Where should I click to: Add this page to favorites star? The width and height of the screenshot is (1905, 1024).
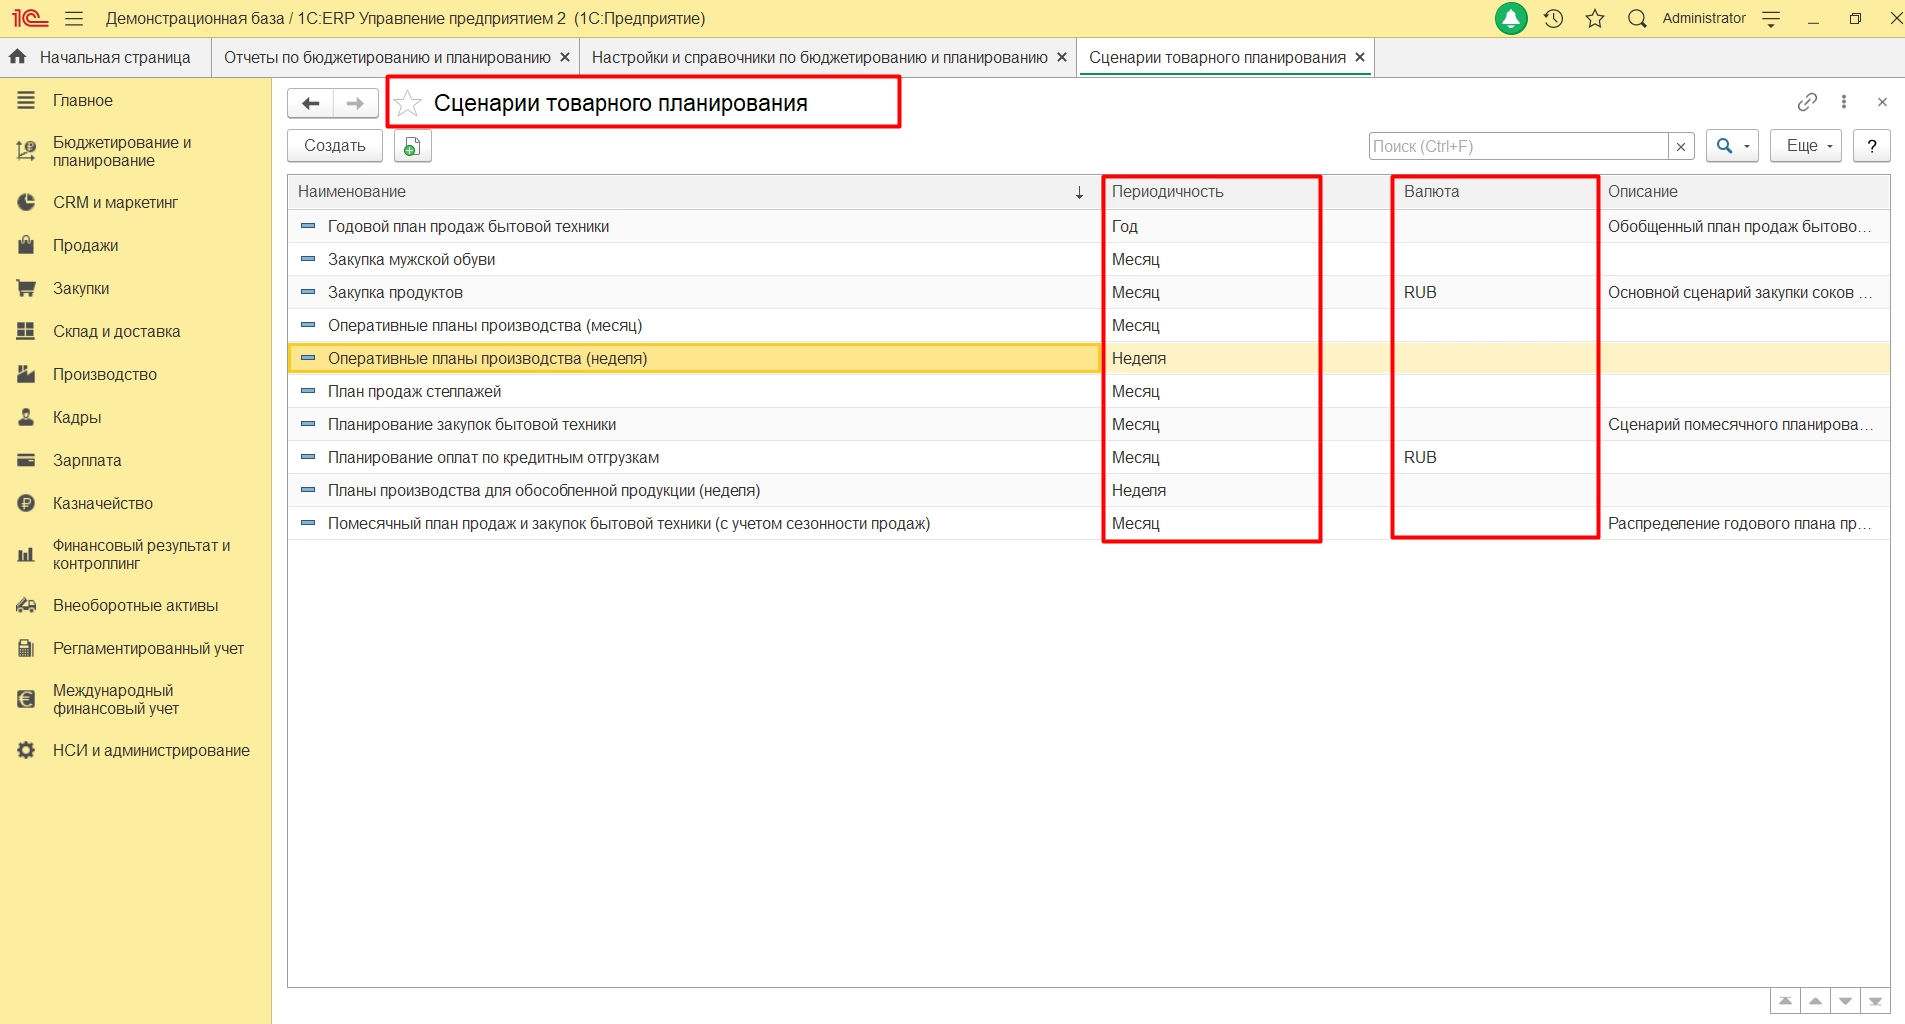408,103
